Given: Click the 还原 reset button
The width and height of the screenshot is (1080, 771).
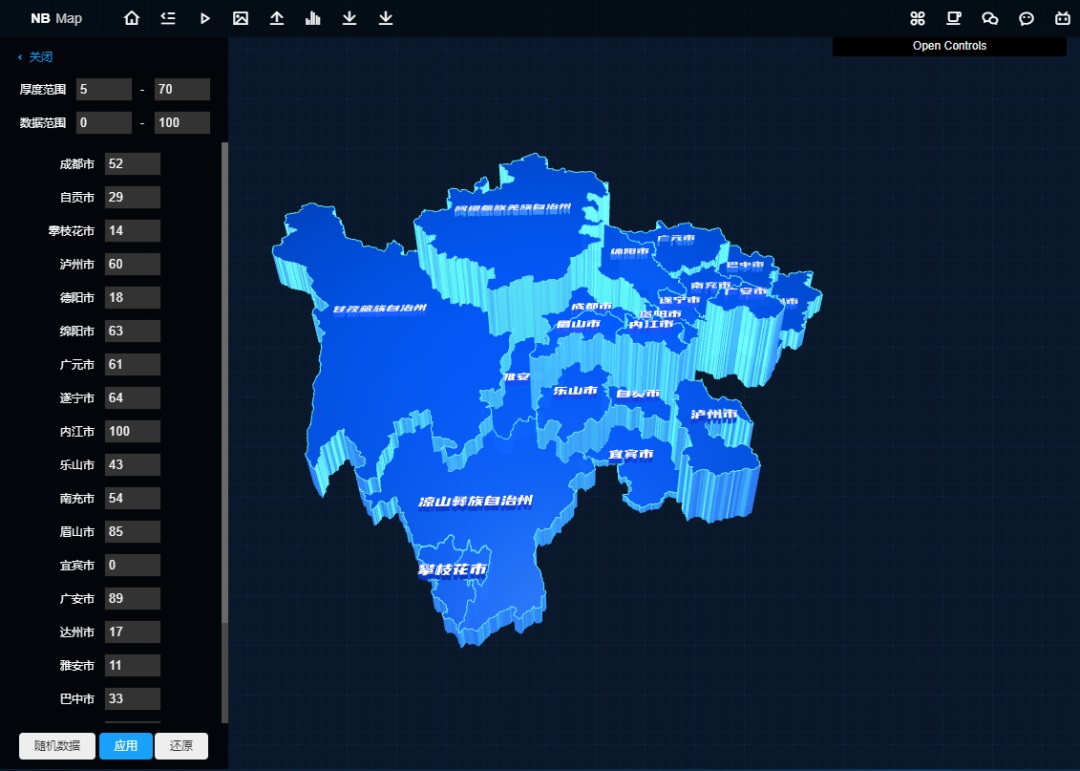Looking at the screenshot, I should [181, 746].
